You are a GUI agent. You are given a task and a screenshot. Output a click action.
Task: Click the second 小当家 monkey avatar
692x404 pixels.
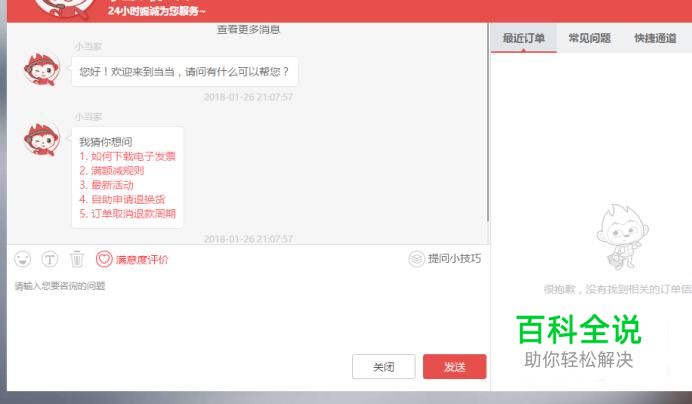[41, 139]
